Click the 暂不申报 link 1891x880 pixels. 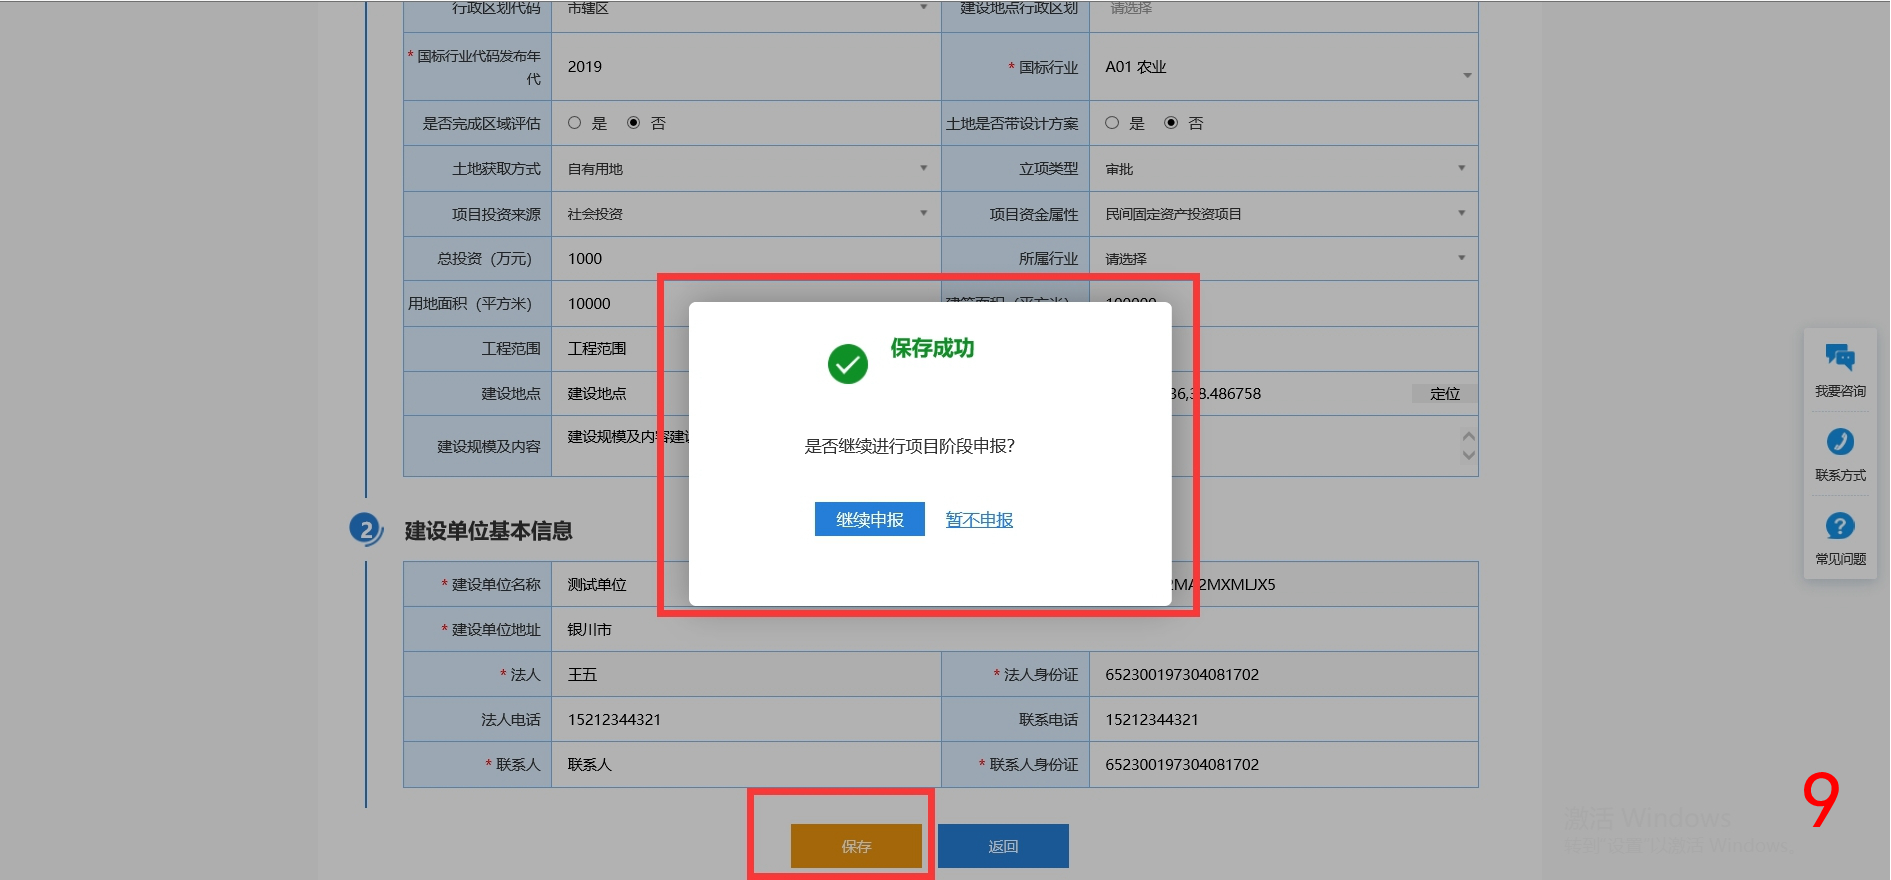(979, 520)
